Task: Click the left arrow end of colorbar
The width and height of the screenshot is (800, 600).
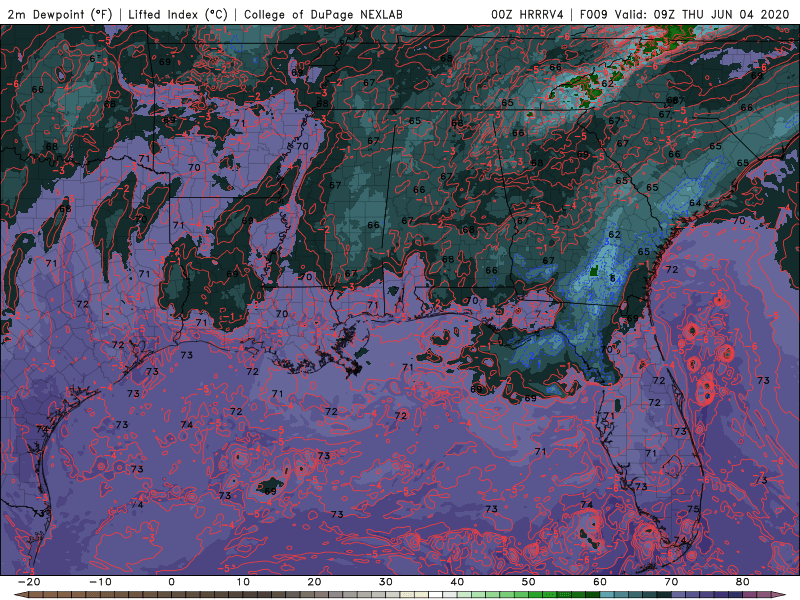Action: (x=20, y=595)
